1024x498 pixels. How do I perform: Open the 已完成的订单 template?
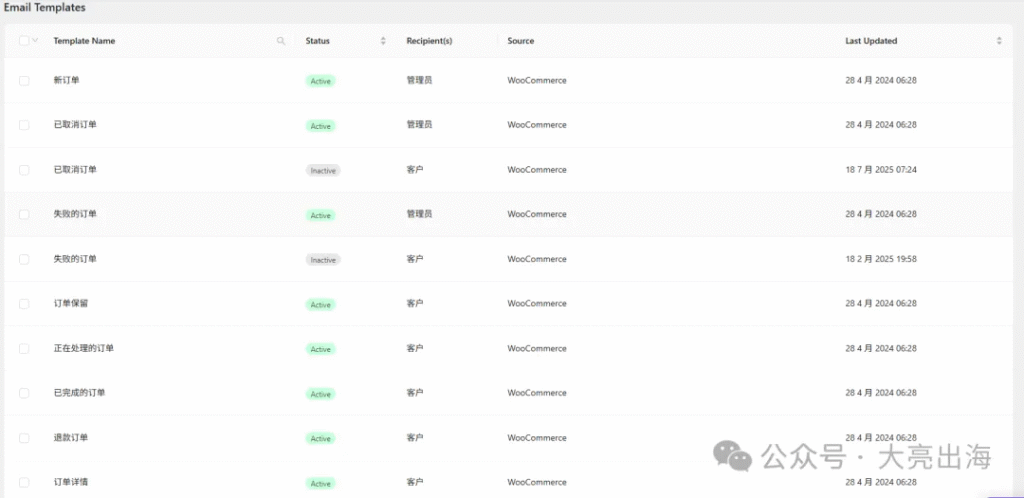point(79,393)
